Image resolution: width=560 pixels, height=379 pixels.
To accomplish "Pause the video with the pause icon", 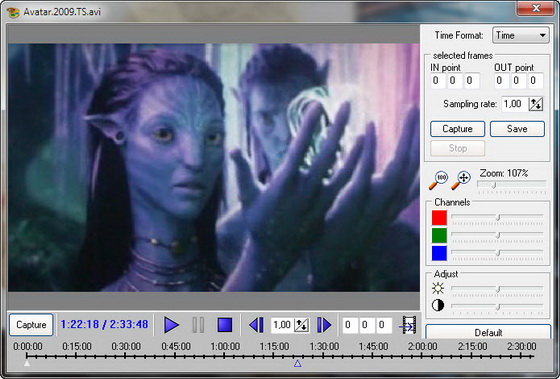I will (198, 325).
